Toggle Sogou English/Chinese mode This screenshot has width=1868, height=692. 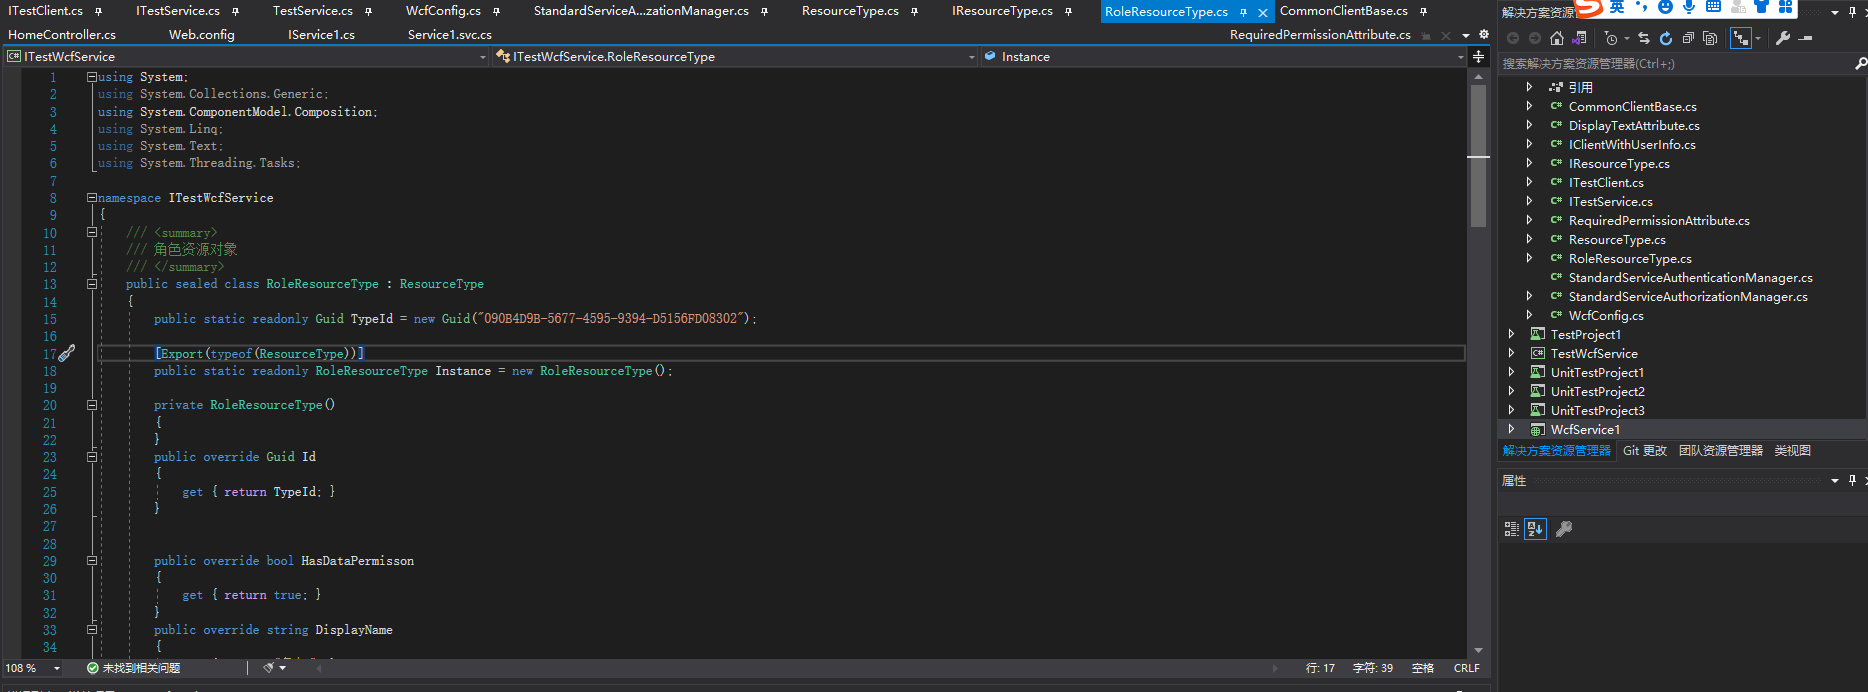tap(1617, 7)
